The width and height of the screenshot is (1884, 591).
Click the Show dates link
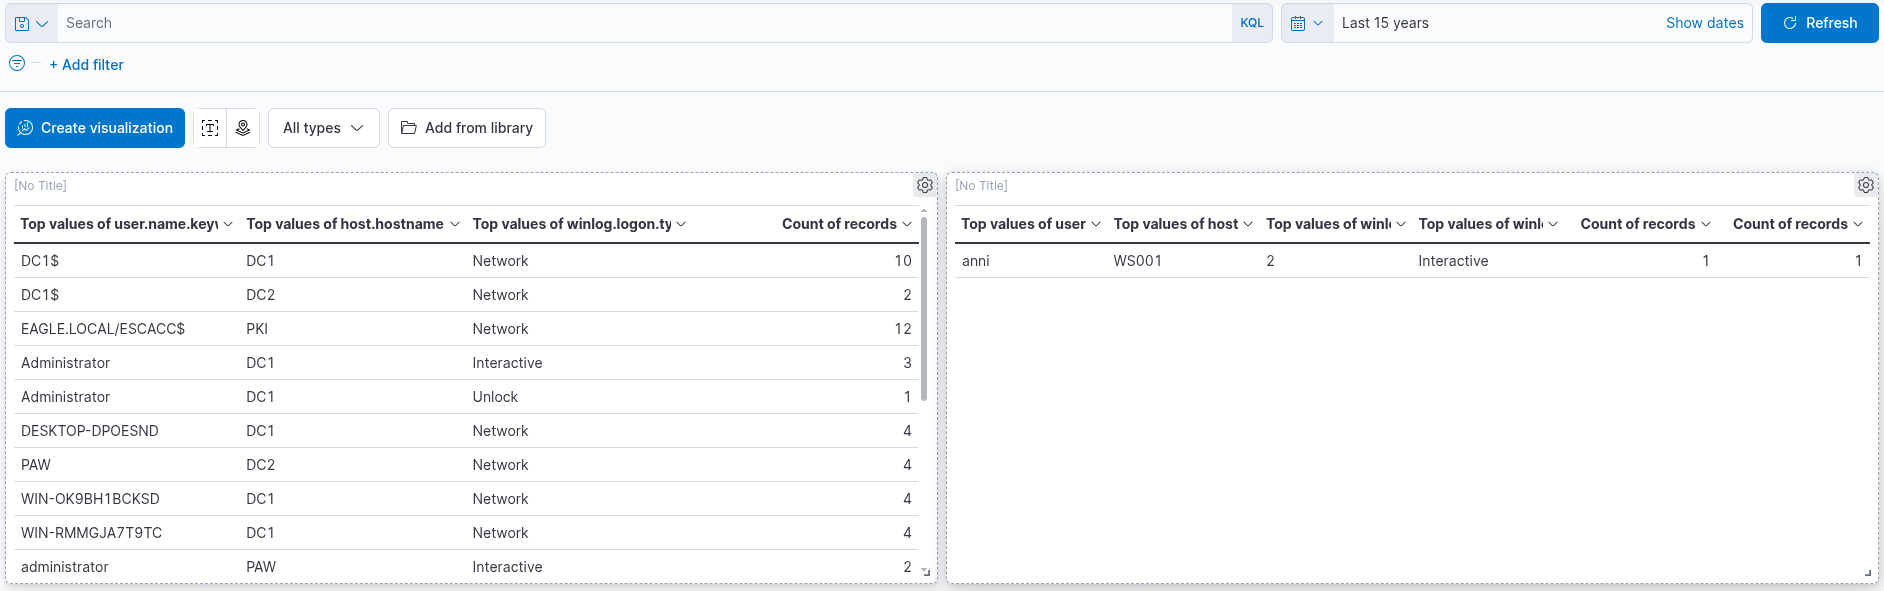(1704, 23)
